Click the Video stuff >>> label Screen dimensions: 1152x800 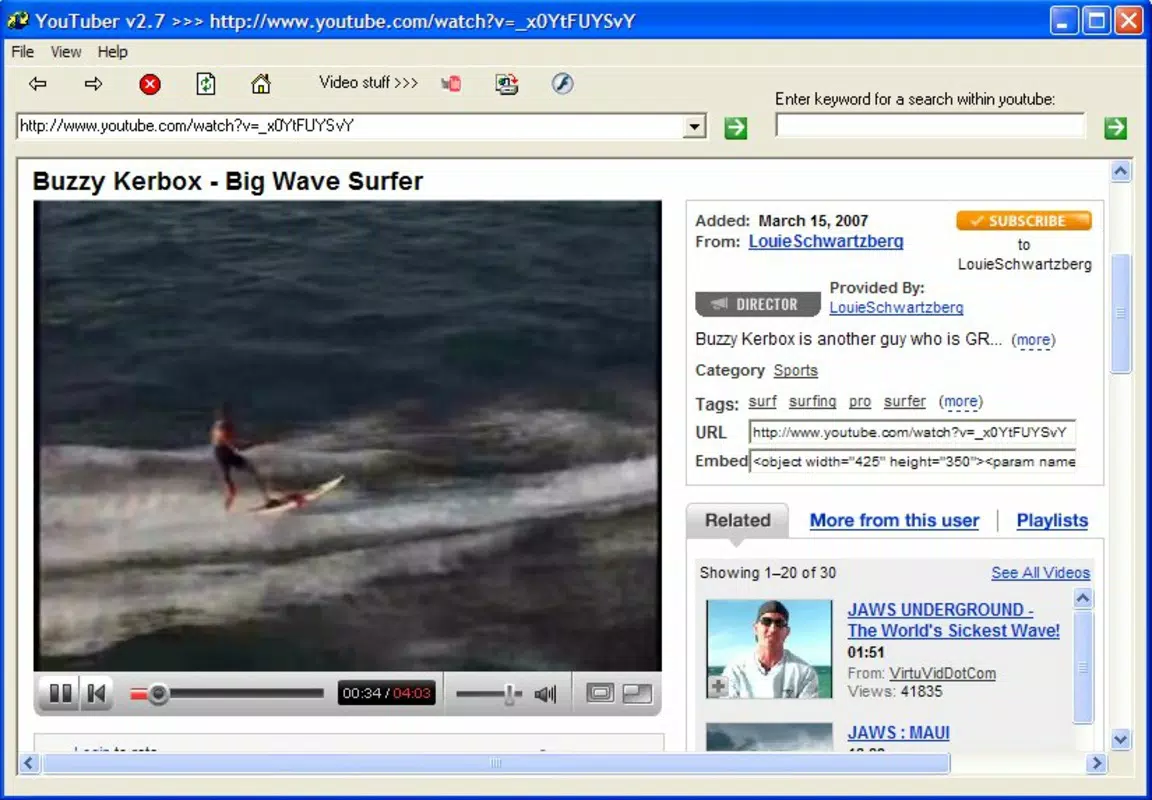(x=368, y=82)
